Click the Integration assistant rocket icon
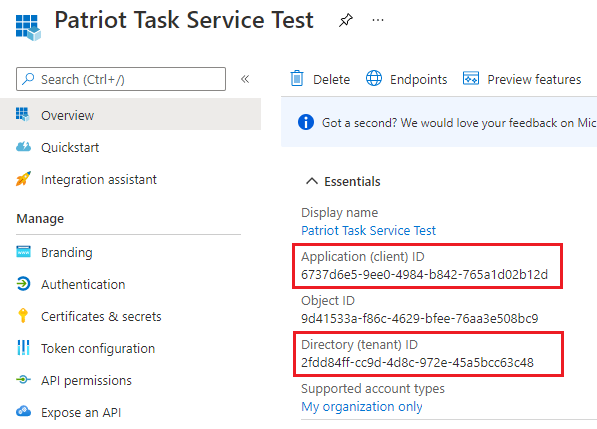Viewport: 597px width, 429px height. (x=23, y=178)
